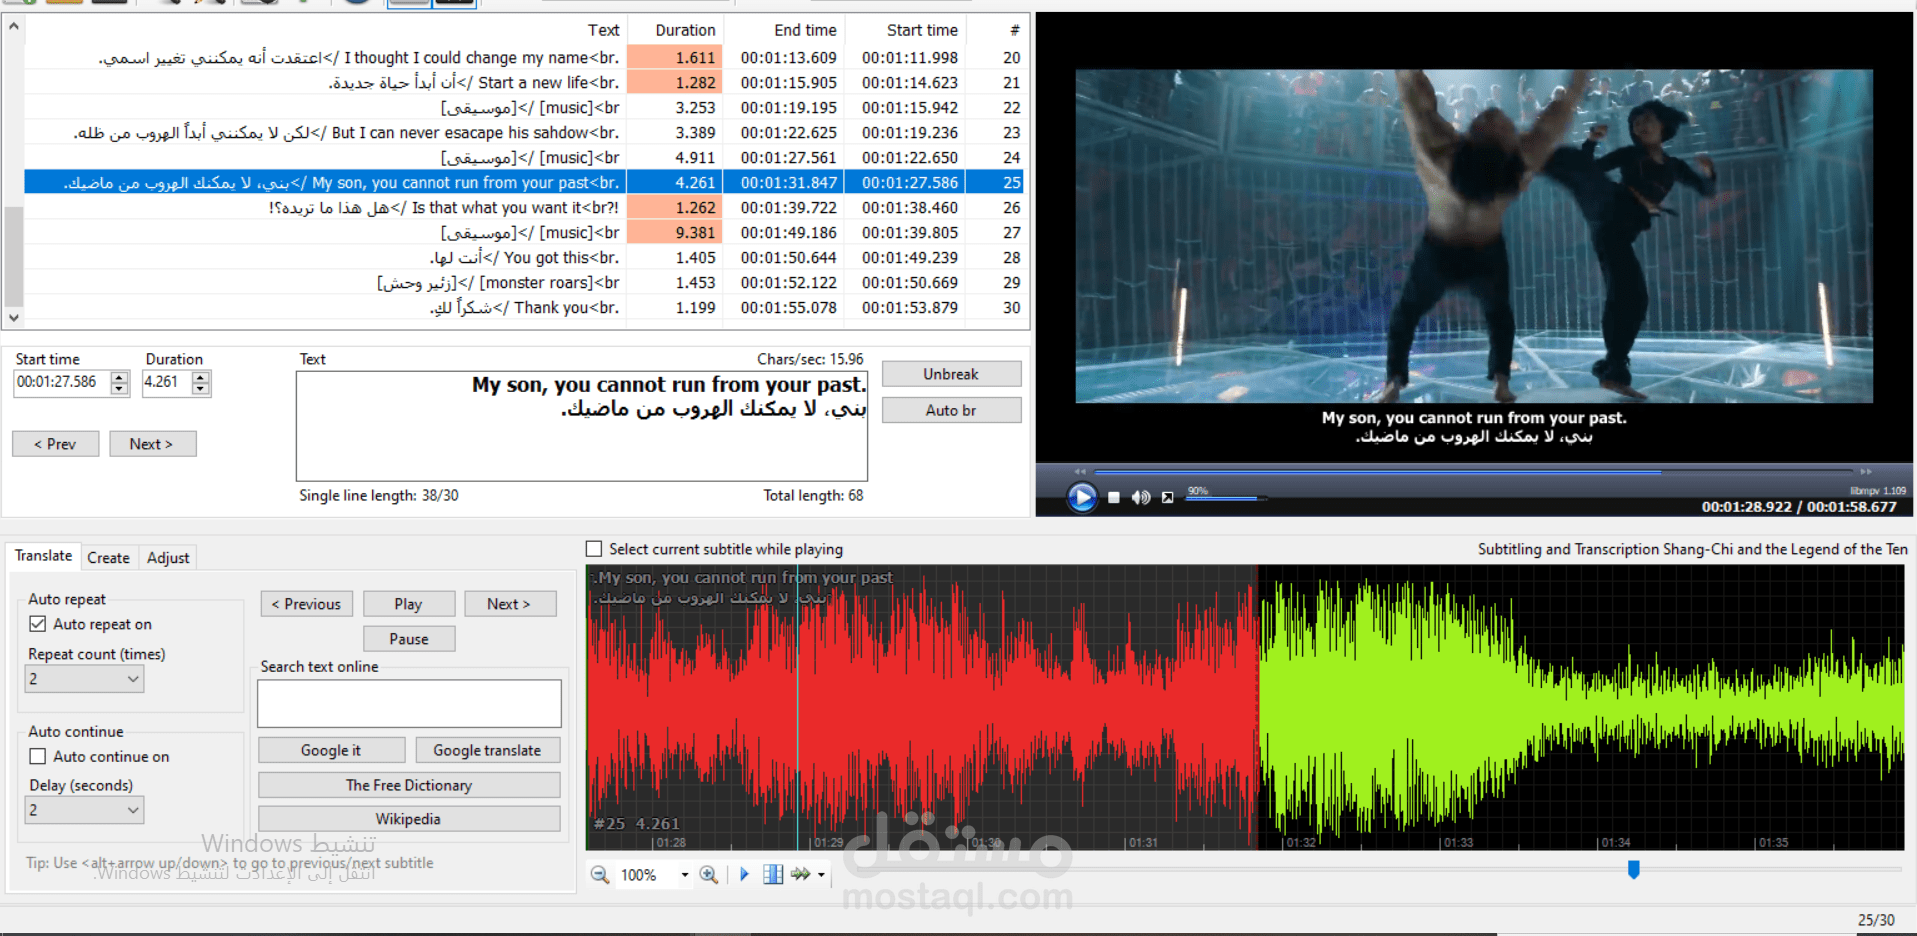1917x936 pixels.
Task: Click the Pause button
Action: click(x=409, y=639)
